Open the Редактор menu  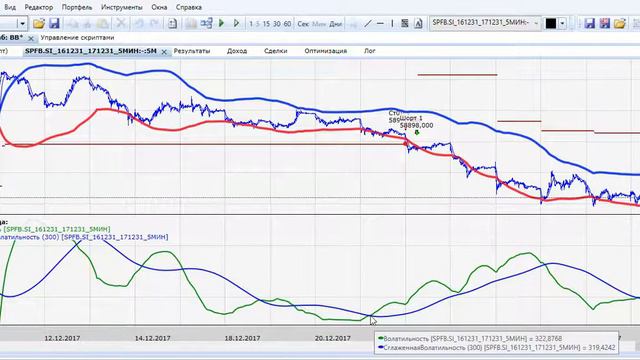click(x=39, y=7)
